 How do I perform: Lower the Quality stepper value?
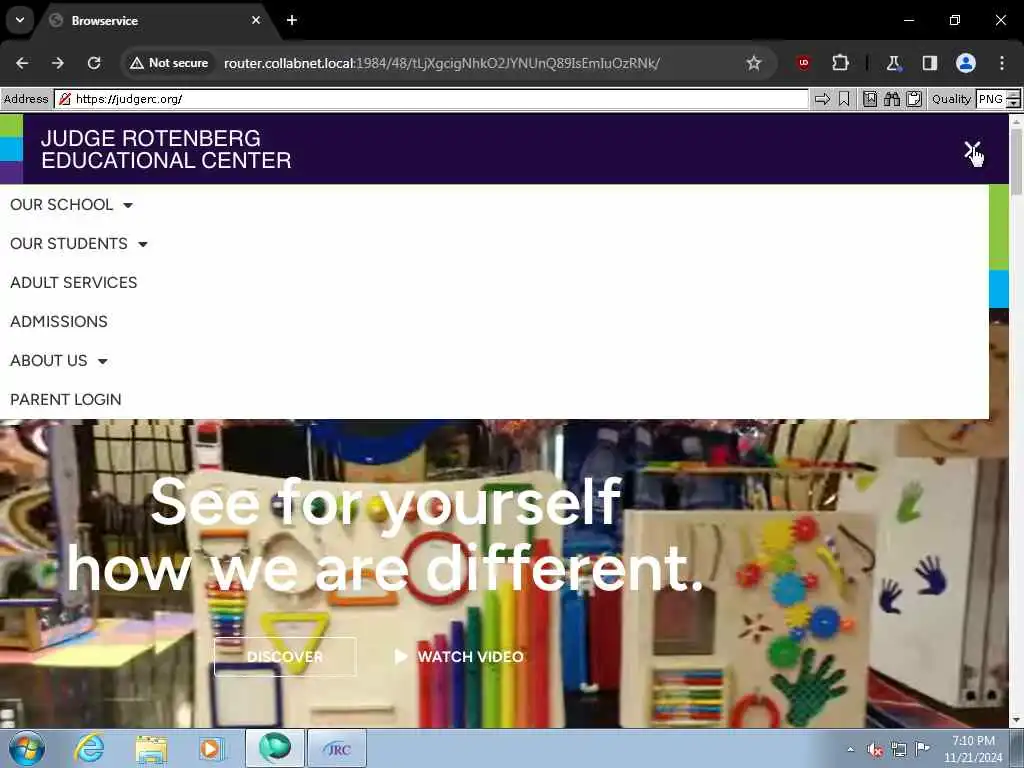click(x=1013, y=104)
